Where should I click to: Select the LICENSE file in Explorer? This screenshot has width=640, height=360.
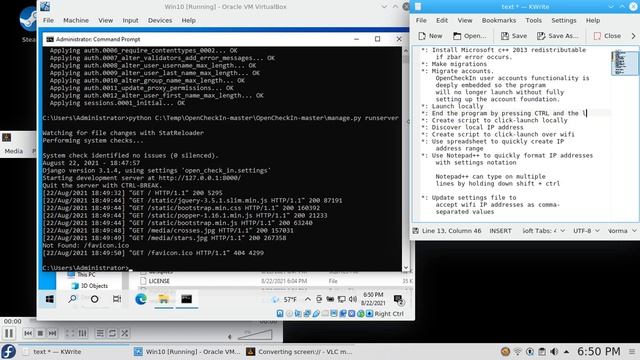pyautogui.click(x=159, y=281)
